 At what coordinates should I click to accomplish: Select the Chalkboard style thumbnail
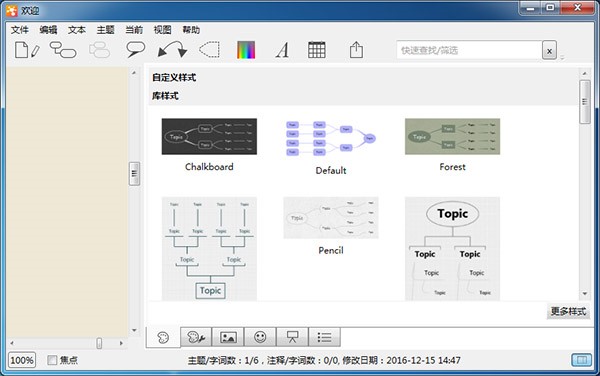[x=209, y=136]
